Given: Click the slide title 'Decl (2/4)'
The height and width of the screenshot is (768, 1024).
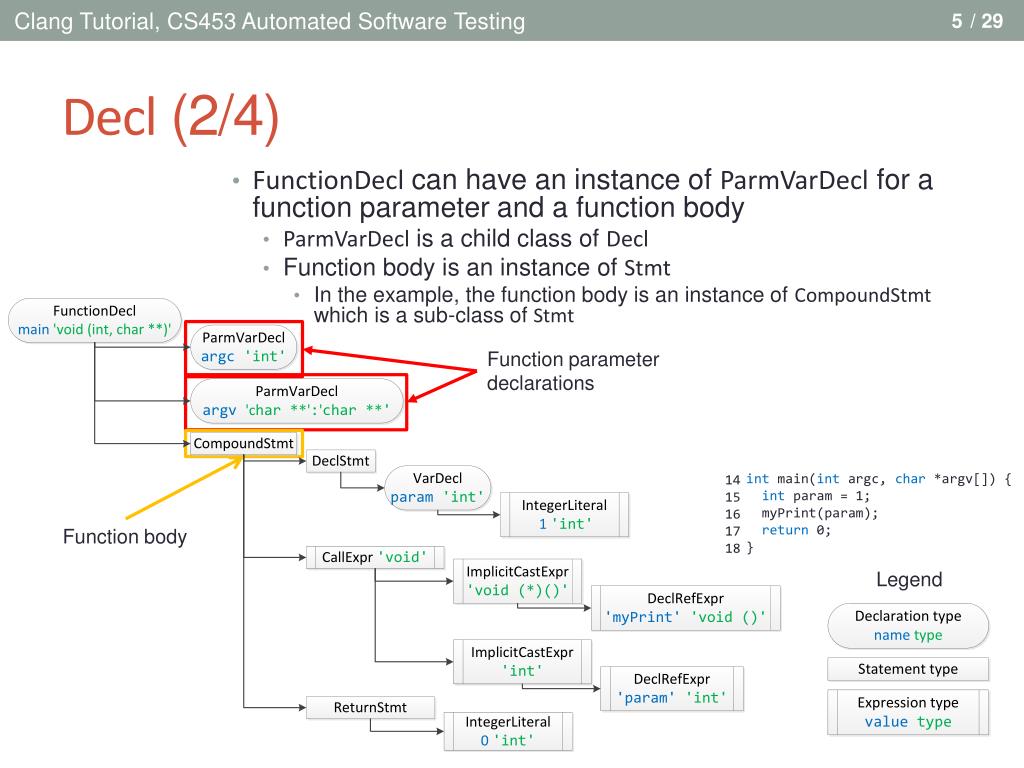Looking at the screenshot, I should 171,118.
